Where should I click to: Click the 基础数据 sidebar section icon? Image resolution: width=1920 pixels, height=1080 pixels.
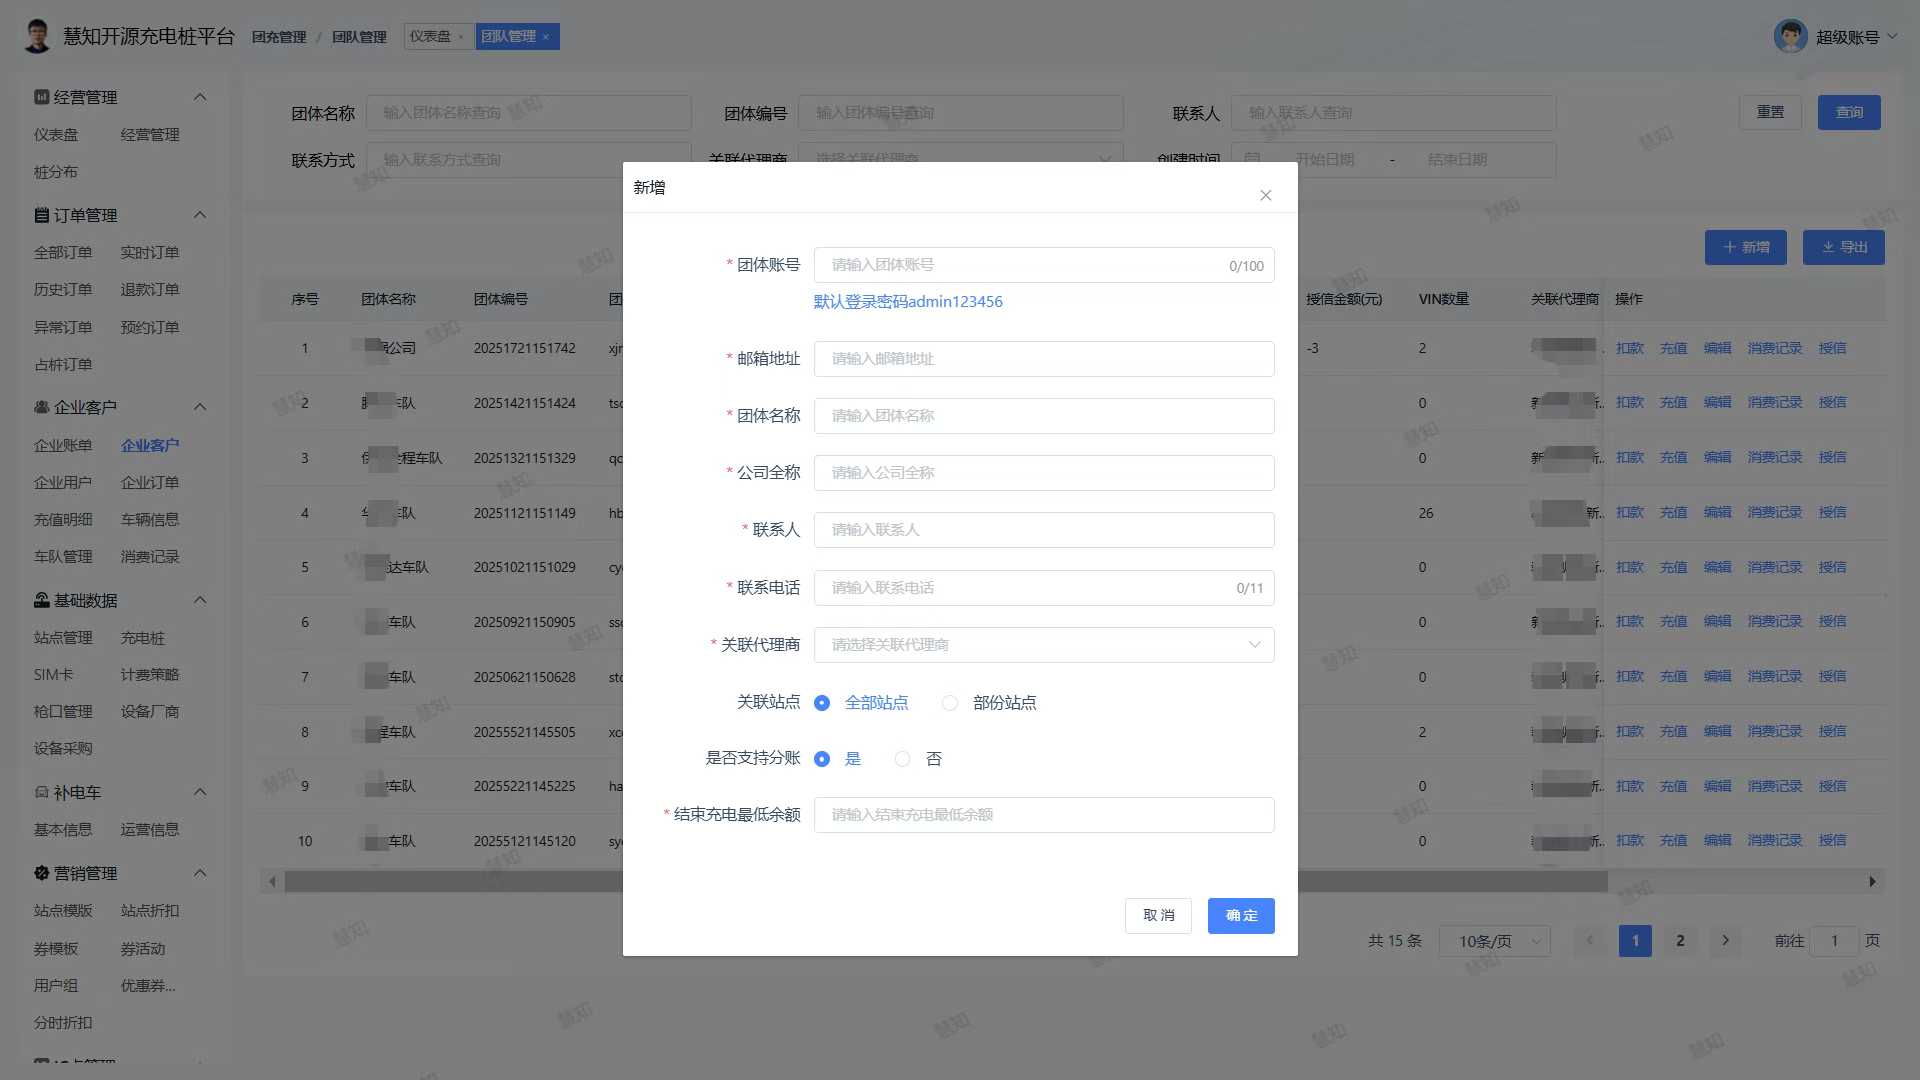point(41,600)
